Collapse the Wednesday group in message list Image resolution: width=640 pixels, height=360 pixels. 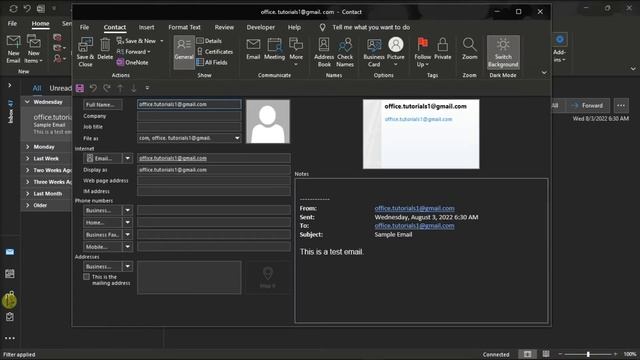27,102
